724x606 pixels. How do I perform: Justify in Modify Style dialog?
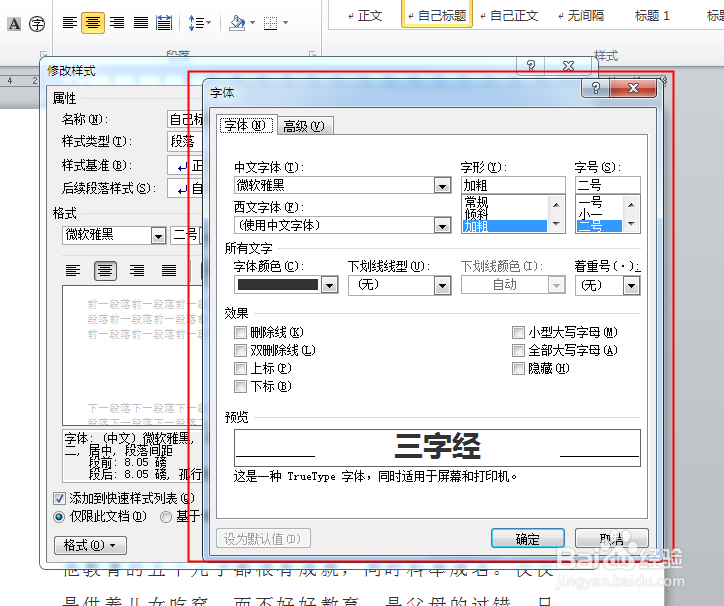pyautogui.click(x=169, y=270)
